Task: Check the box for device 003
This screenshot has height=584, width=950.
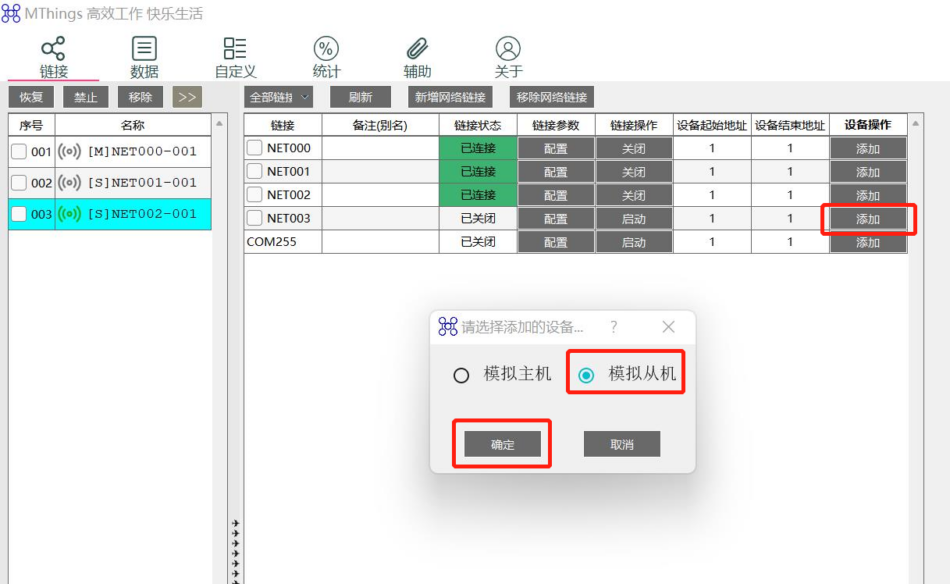Action: 19,214
